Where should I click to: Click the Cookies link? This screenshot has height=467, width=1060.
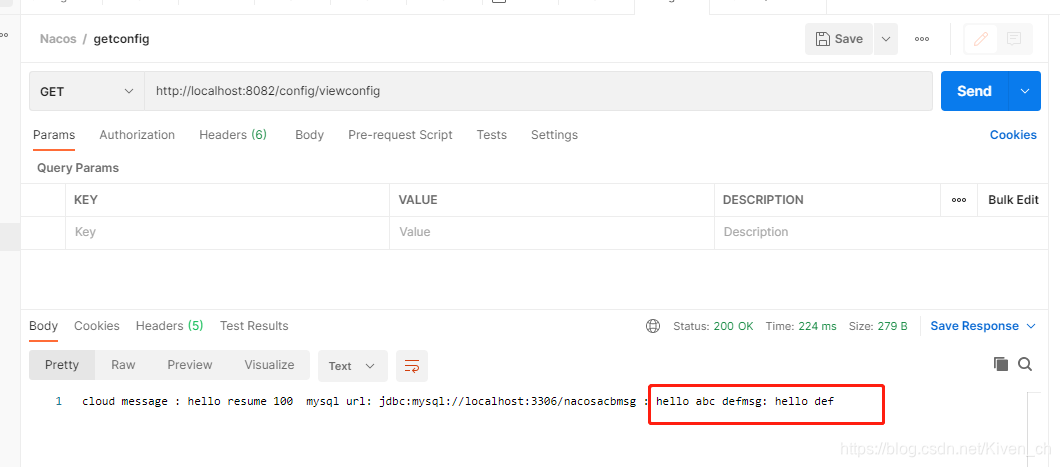pyautogui.click(x=1013, y=134)
